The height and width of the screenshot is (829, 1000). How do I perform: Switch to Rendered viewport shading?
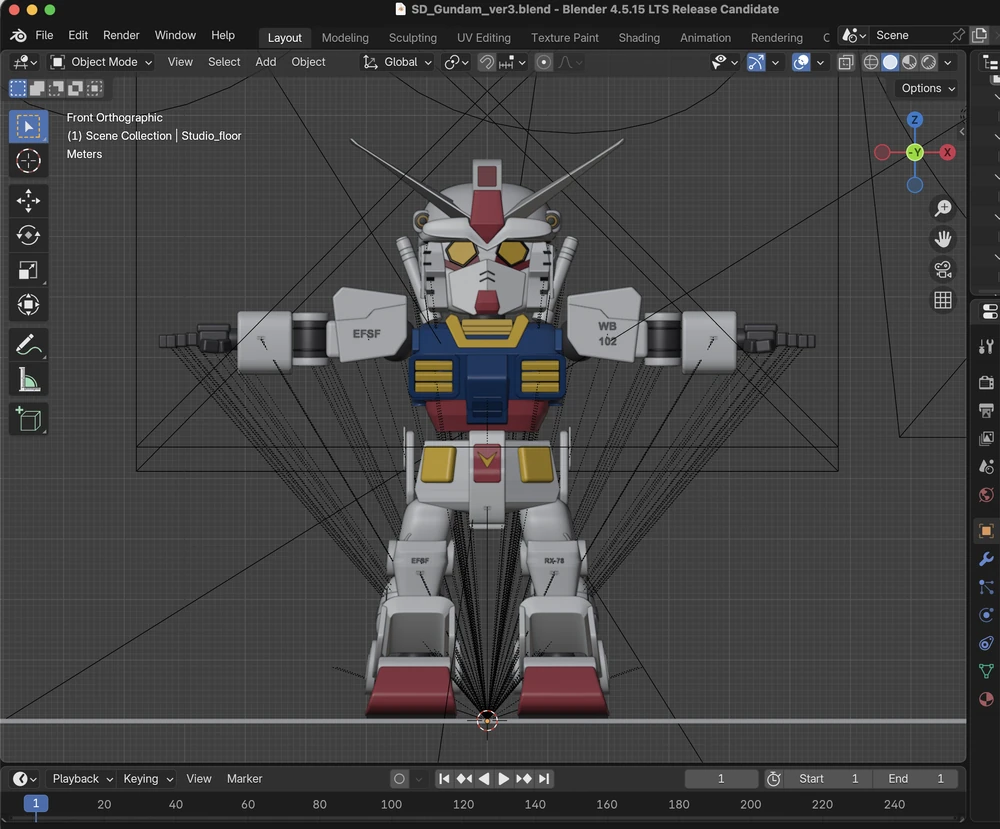929,62
